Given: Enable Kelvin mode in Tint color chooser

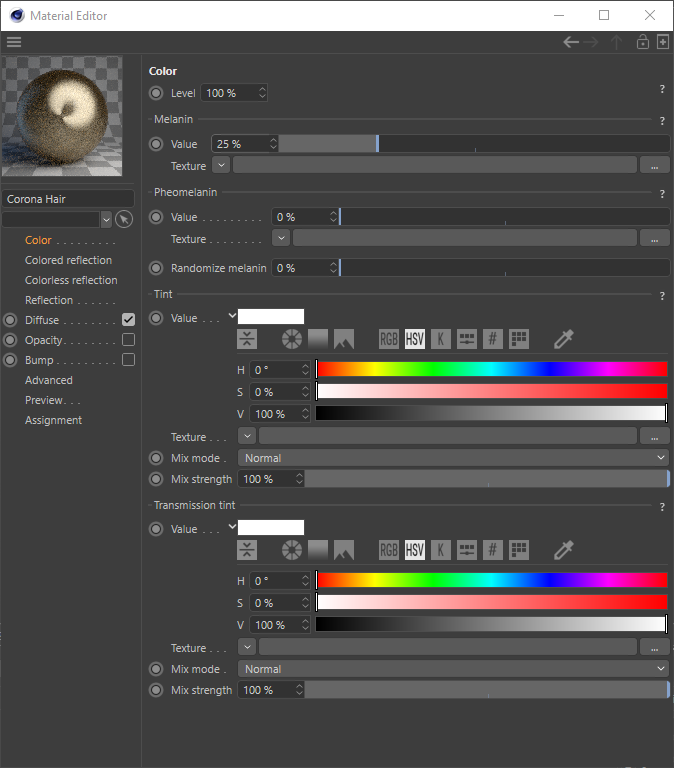Looking at the screenshot, I should pyautogui.click(x=441, y=339).
